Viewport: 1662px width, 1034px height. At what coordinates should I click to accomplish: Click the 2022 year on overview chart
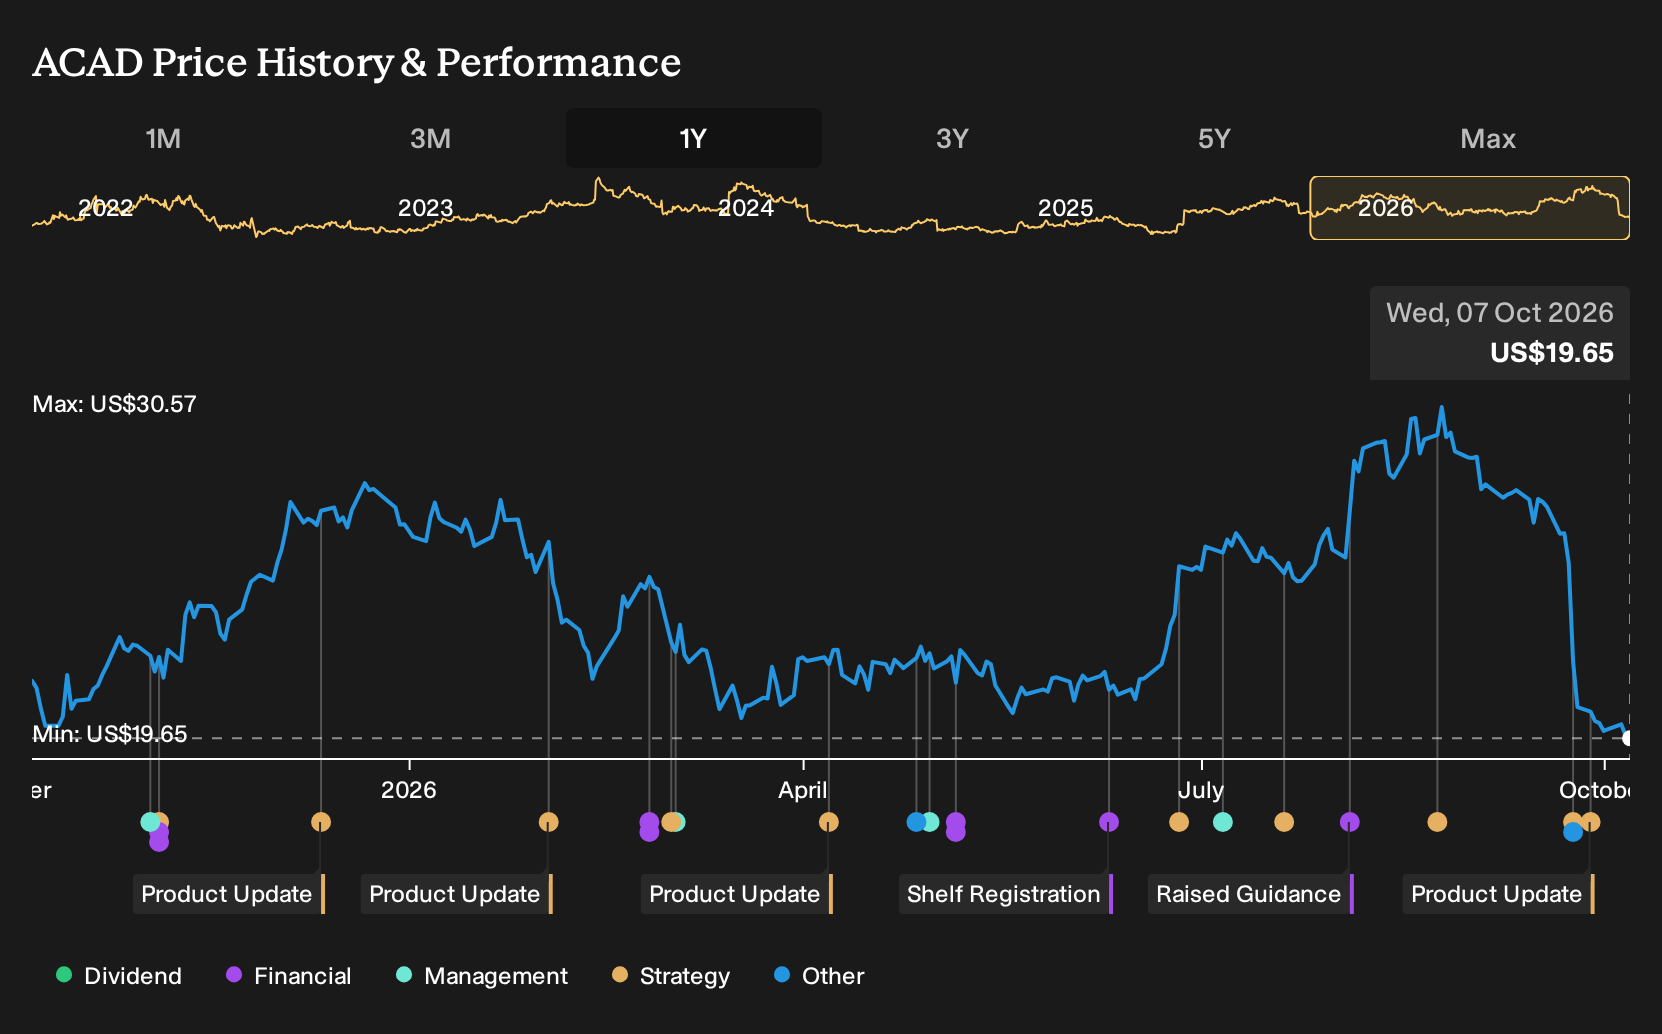point(106,208)
